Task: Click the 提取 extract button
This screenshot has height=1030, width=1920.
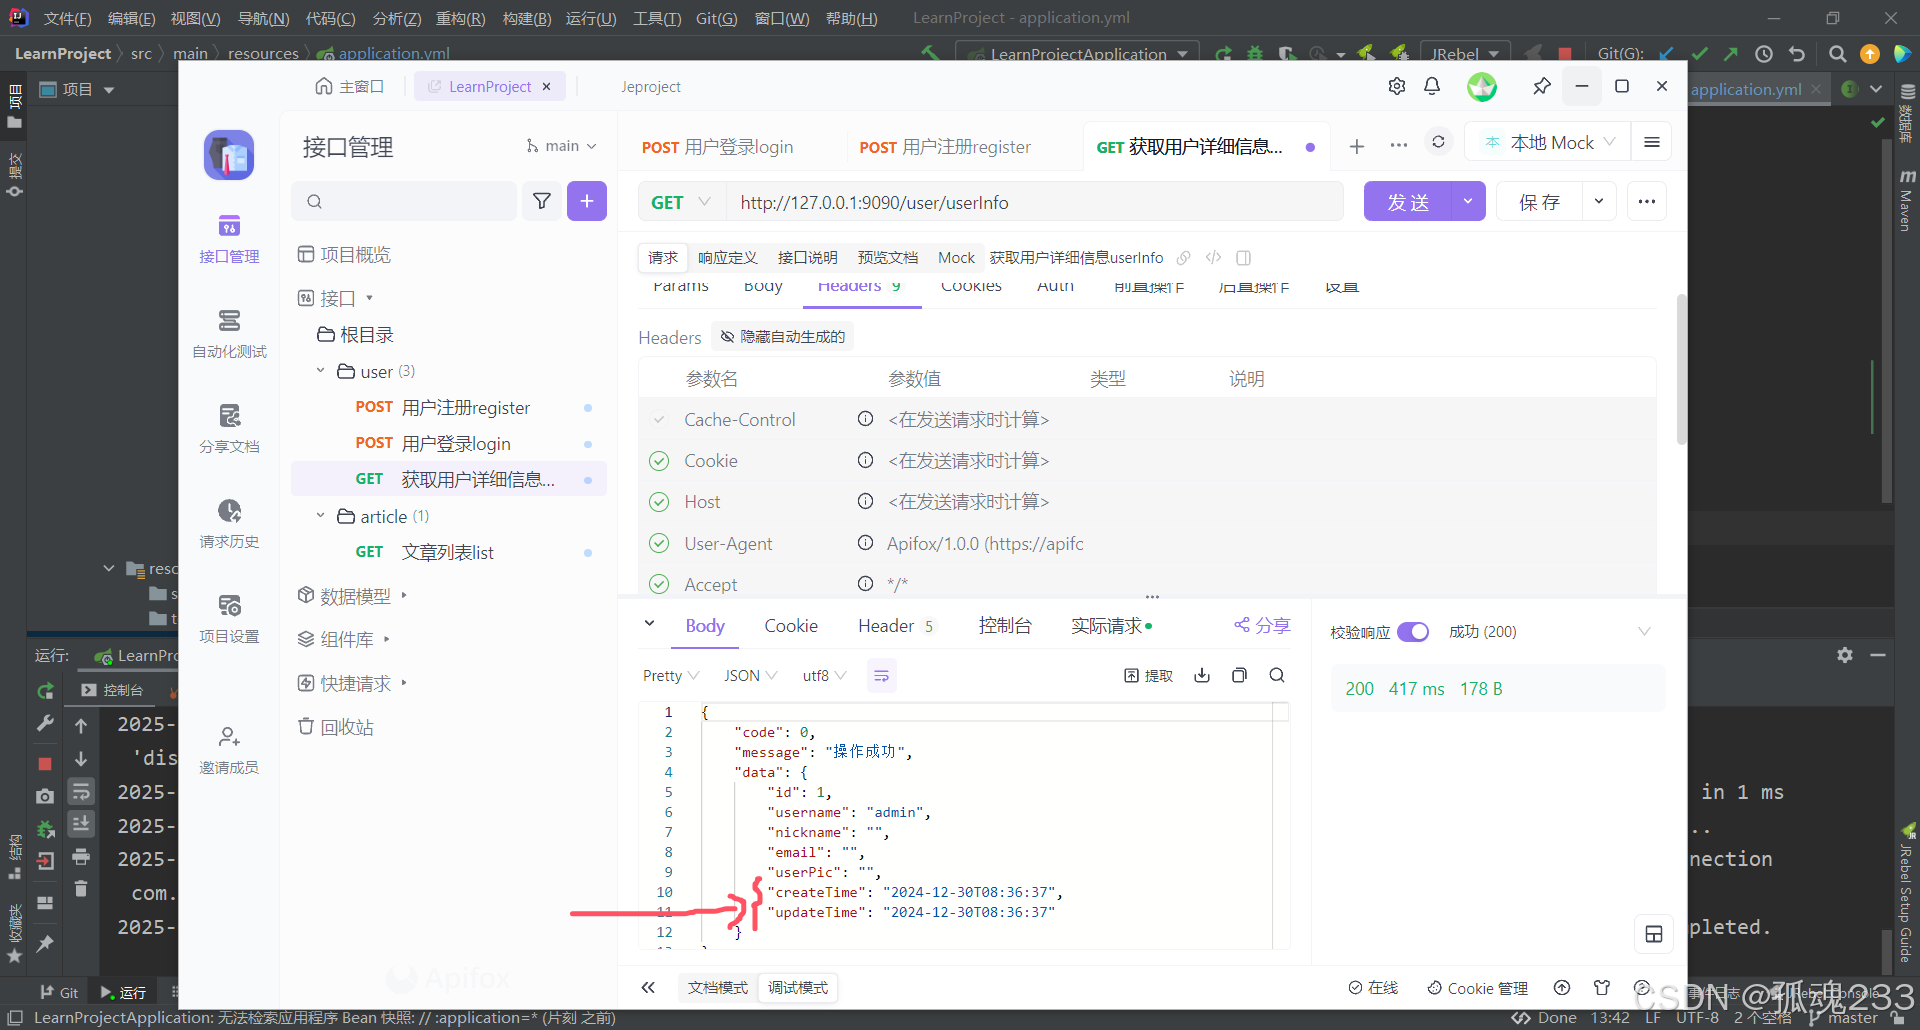Action: 1149,675
